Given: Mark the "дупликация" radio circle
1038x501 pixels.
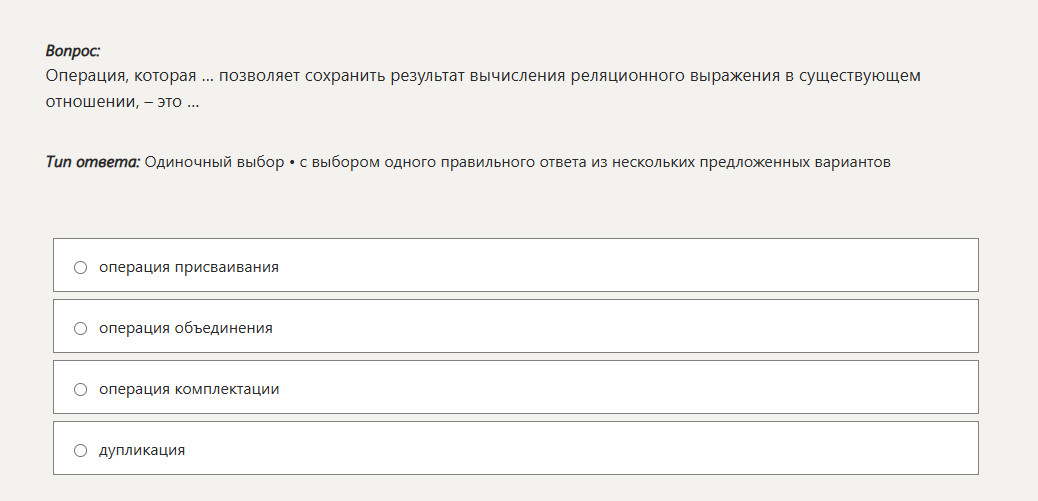Looking at the screenshot, I should pyautogui.click(x=81, y=450).
